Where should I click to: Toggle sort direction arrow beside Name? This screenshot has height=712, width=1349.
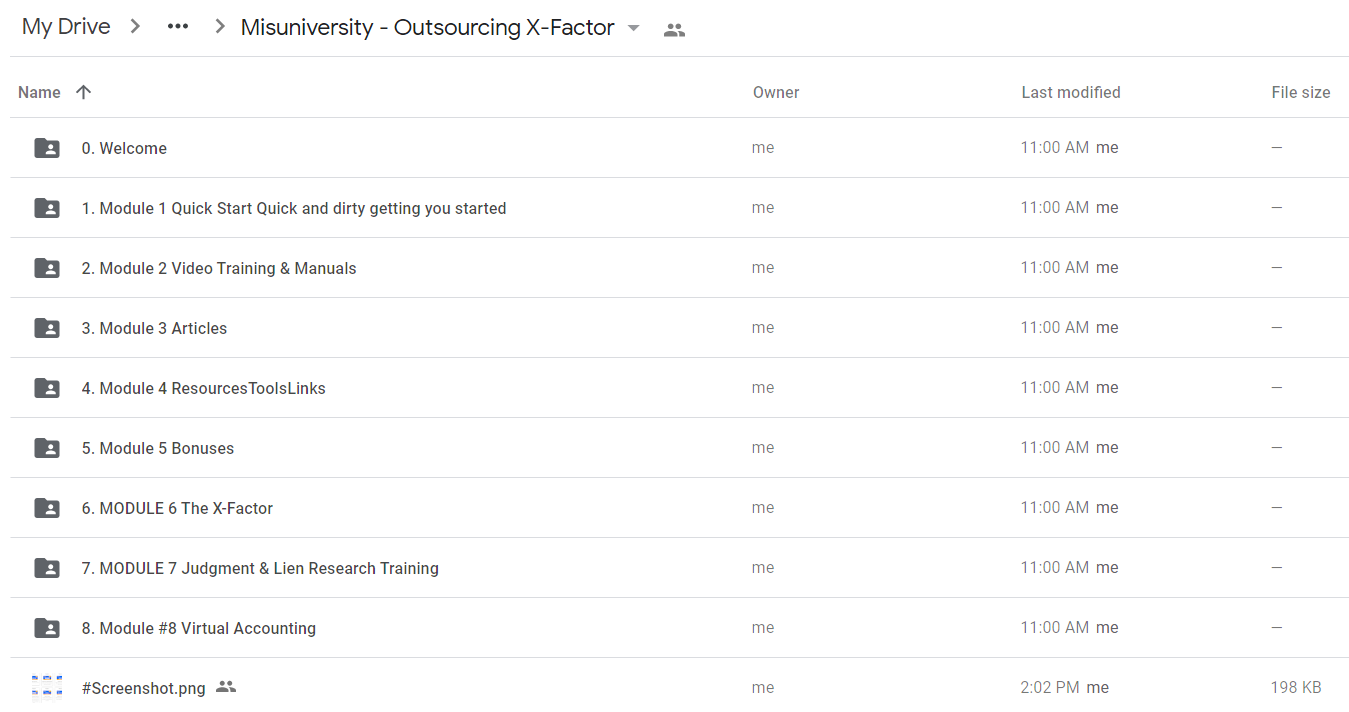(x=84, y=92)
